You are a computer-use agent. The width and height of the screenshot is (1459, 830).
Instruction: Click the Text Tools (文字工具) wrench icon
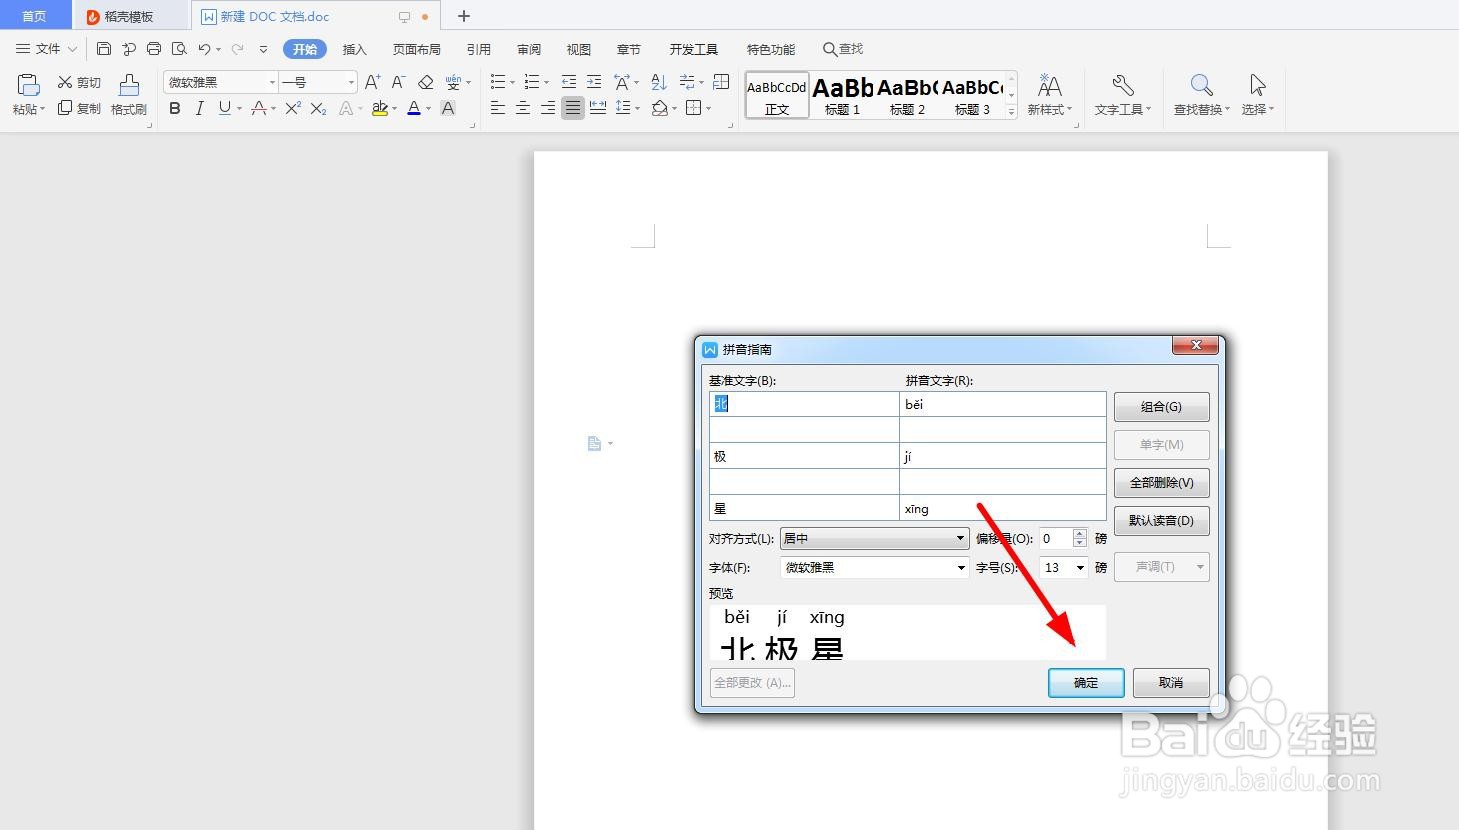pos(1123,85)
